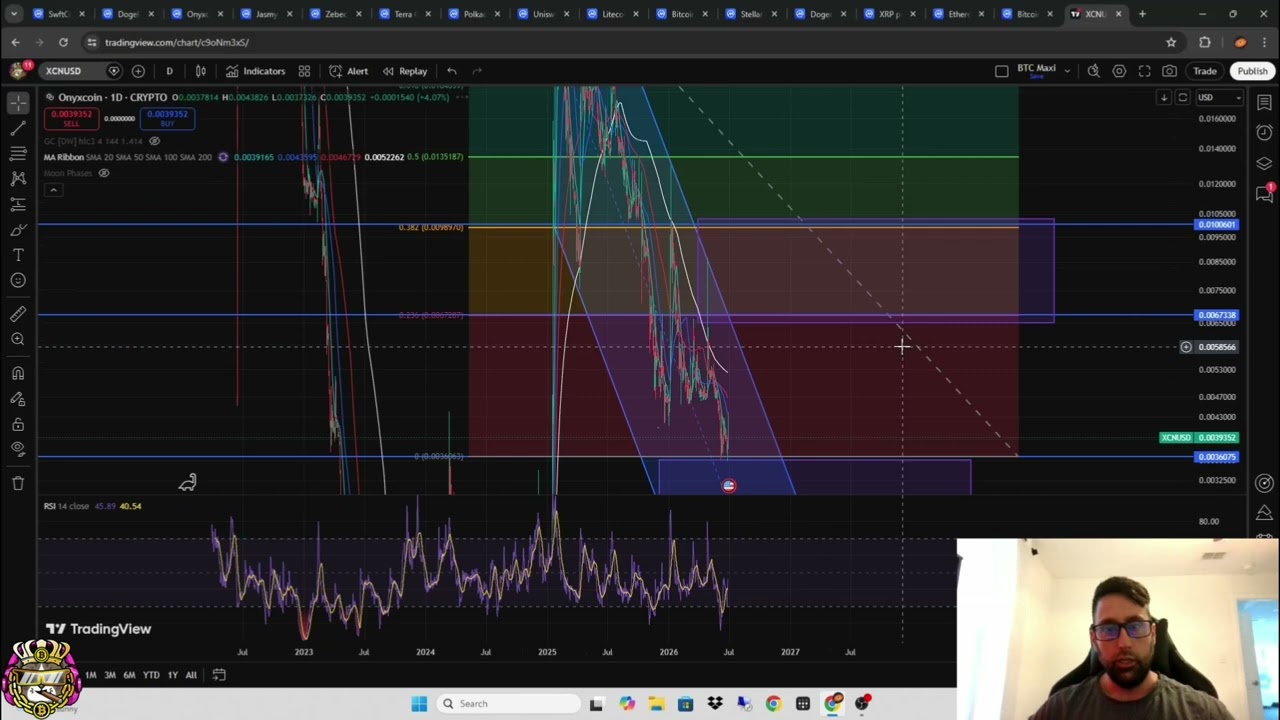The height and width of the screenshot is (720, 1280).
Task: Click the trash remove objects icon
Action: point(18,483)
